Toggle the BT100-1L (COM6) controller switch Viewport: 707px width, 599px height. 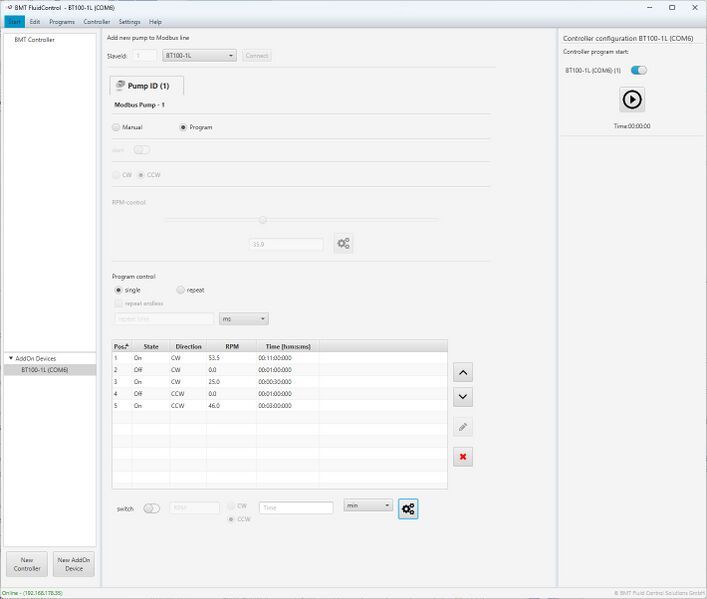coord(638,70)
